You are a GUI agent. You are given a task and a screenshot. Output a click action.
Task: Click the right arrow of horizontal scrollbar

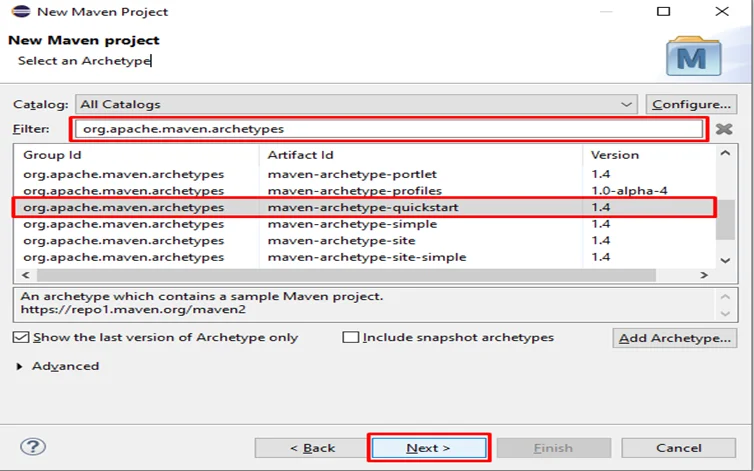704,275
